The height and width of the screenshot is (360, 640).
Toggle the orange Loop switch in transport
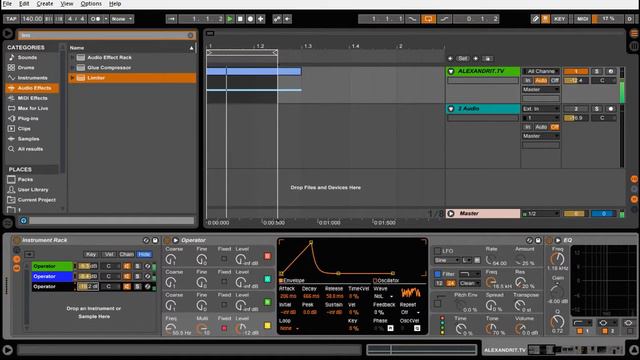click(x=428, y=19)
